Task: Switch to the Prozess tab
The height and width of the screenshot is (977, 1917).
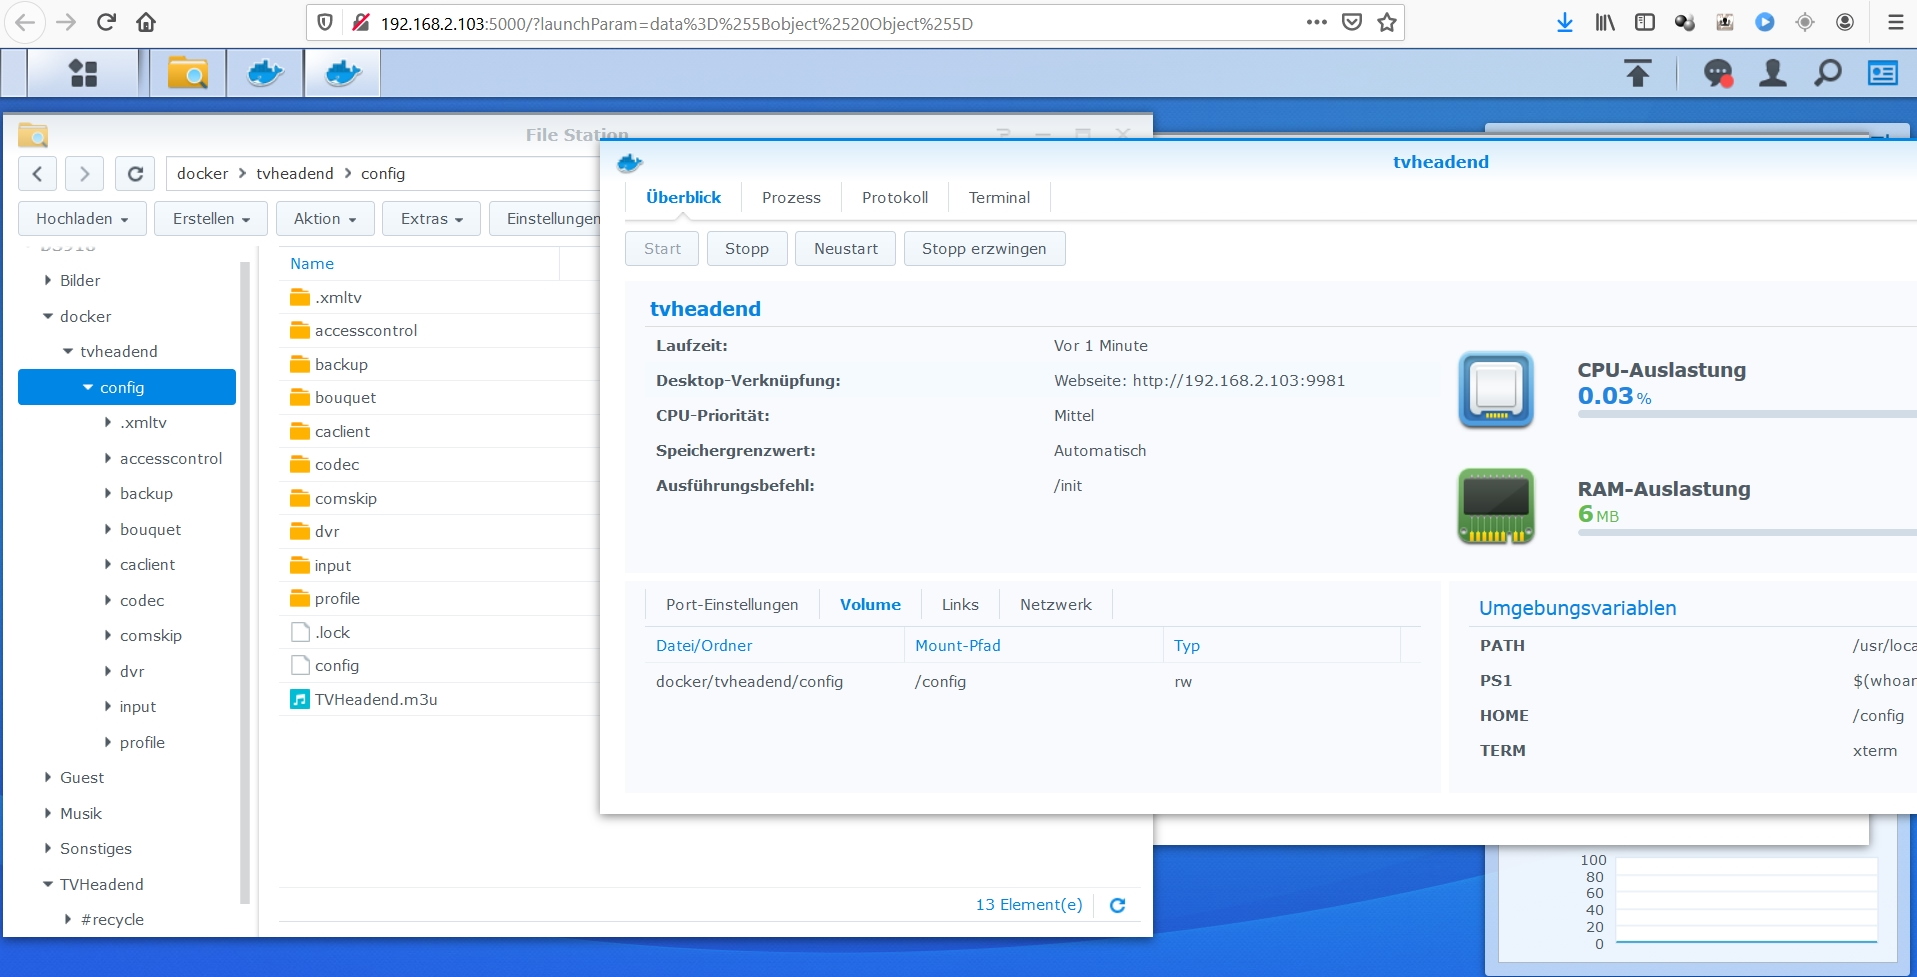Action: tap(791, 198)
